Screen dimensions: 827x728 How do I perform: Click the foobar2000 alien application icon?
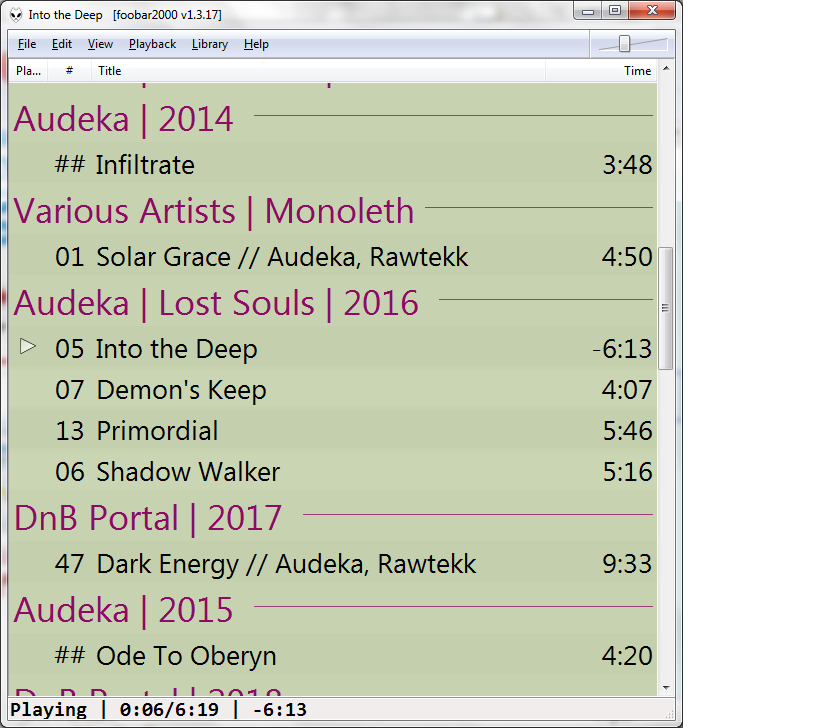[x=16, y=15]
